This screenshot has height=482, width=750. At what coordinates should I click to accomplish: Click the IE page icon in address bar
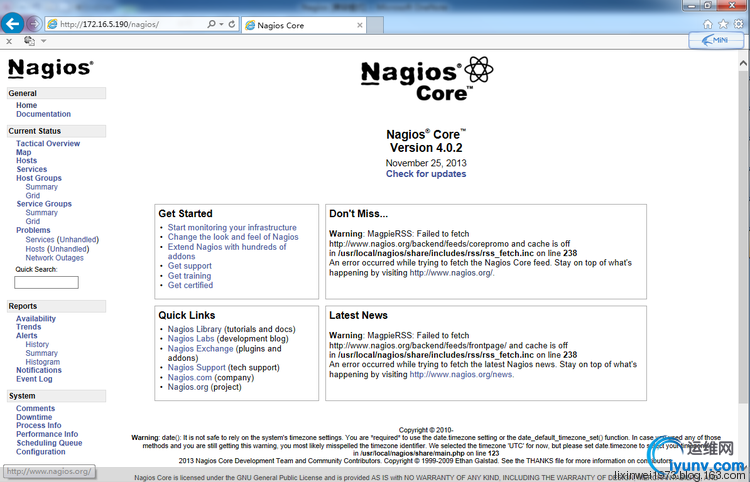pyautogui.click(x=53, y=24)
